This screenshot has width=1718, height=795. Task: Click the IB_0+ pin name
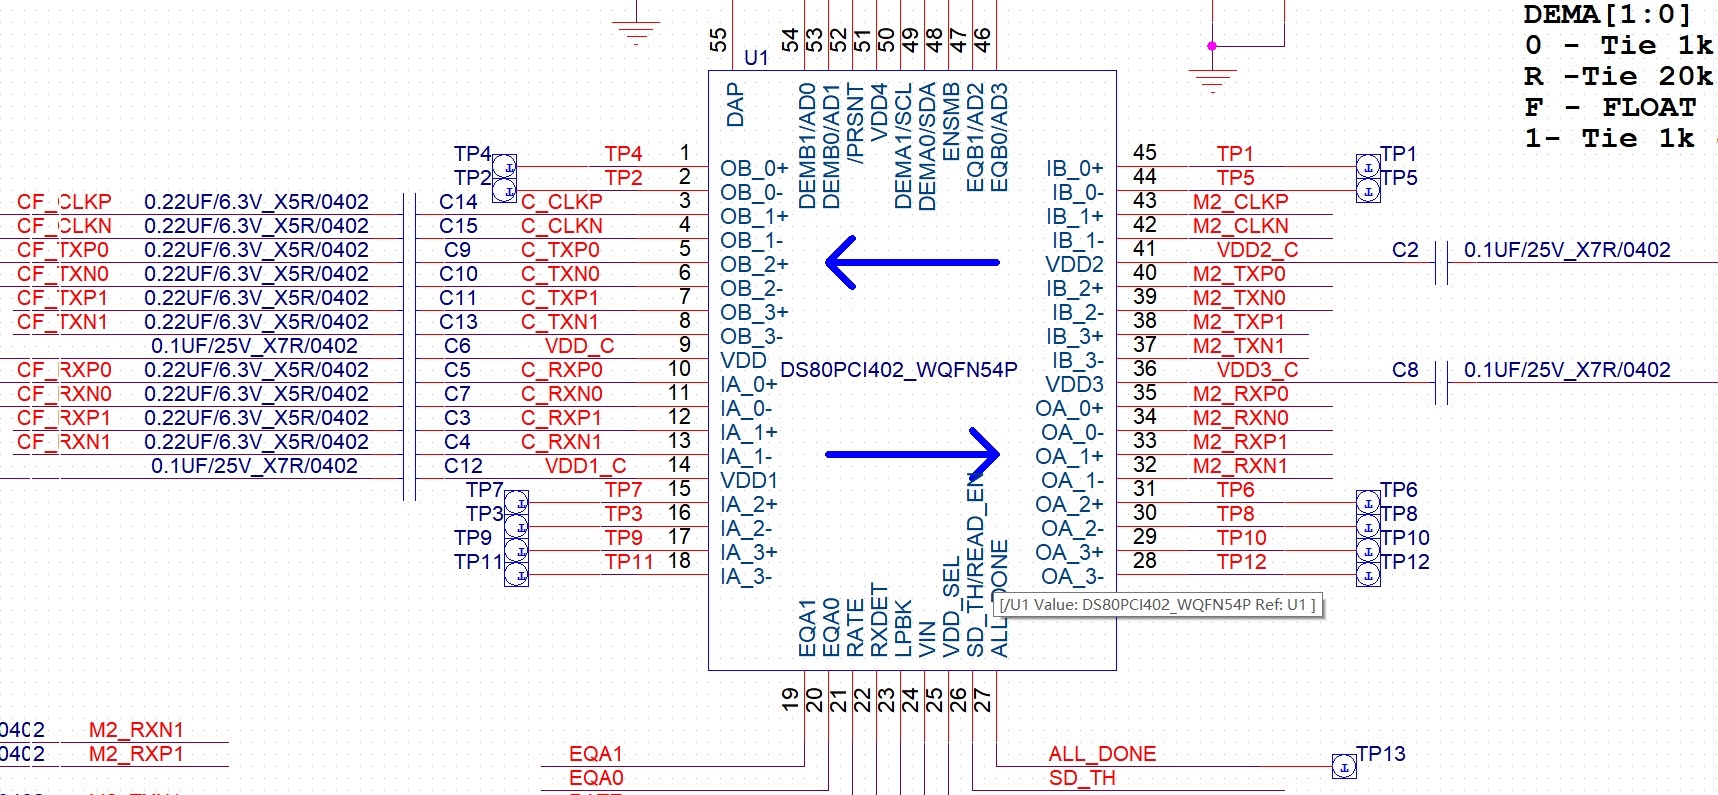click(x=1074, y=168)
